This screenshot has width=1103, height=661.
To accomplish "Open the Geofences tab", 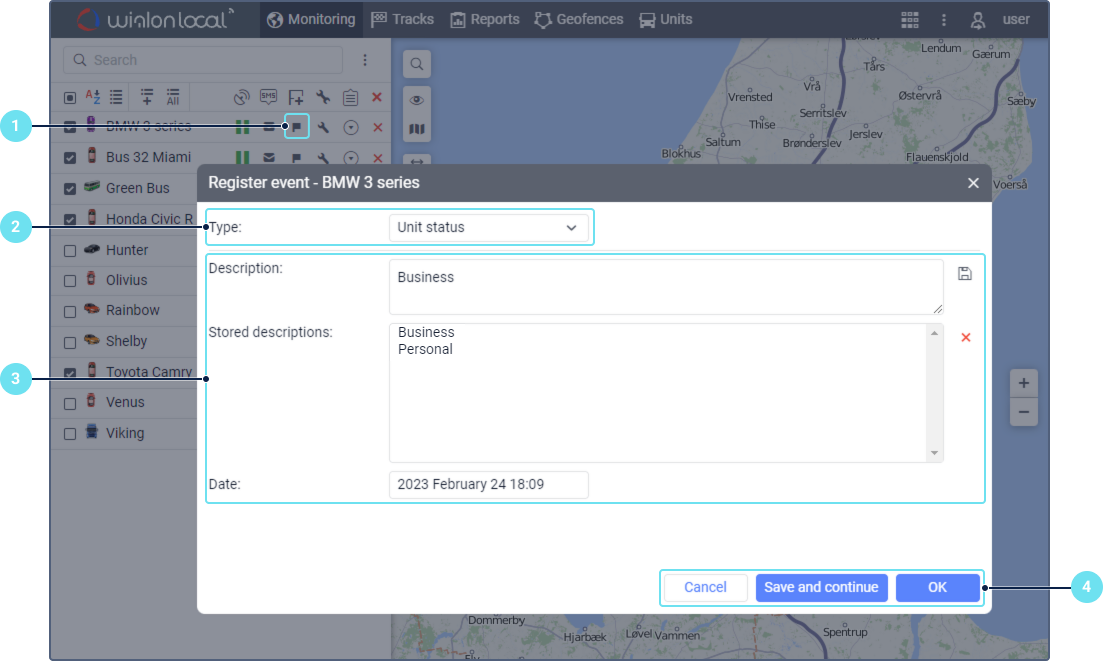I will (x=579, y=19).
